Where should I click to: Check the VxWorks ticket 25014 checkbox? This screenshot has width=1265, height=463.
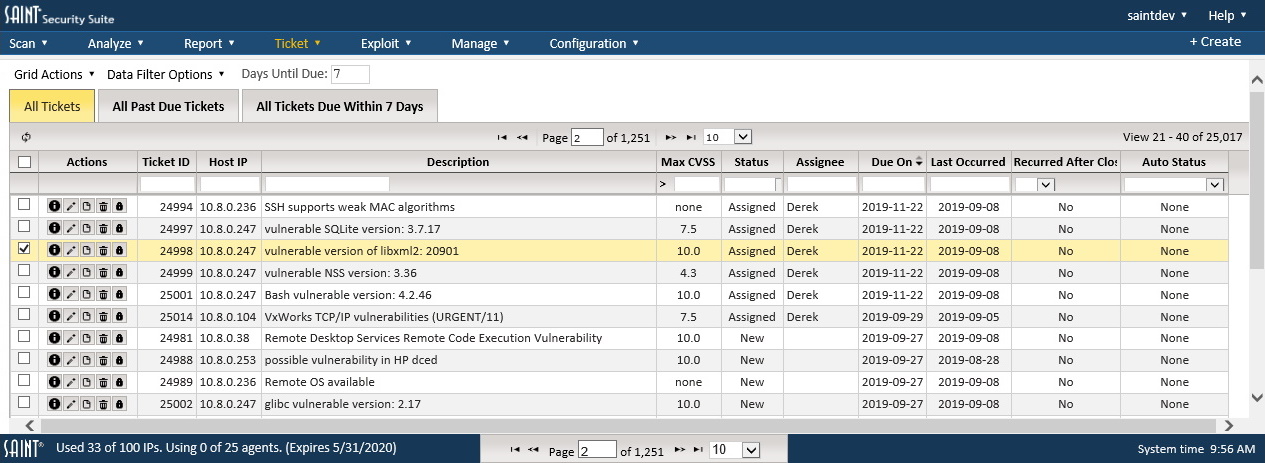24,314
